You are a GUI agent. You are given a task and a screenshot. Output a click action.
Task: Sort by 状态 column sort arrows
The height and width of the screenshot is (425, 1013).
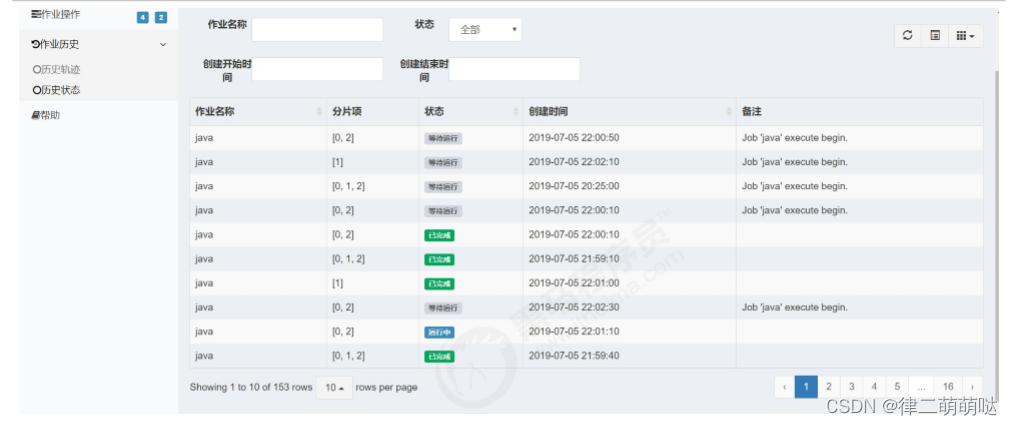coord(516,112)
